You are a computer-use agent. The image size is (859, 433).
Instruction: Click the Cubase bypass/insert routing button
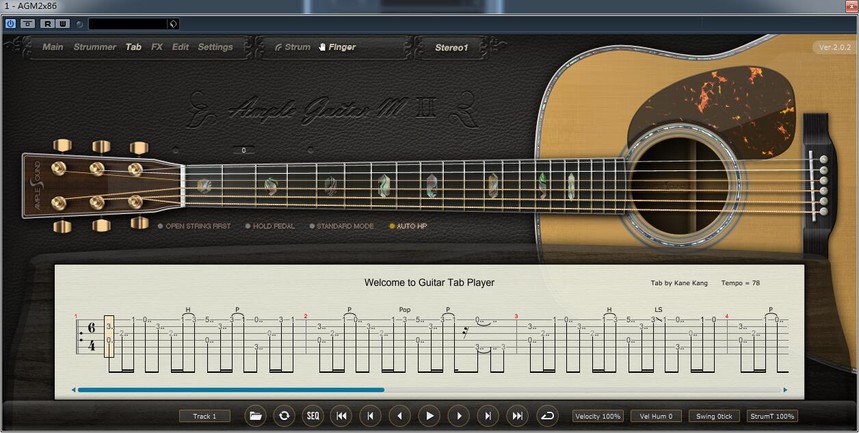27,24
